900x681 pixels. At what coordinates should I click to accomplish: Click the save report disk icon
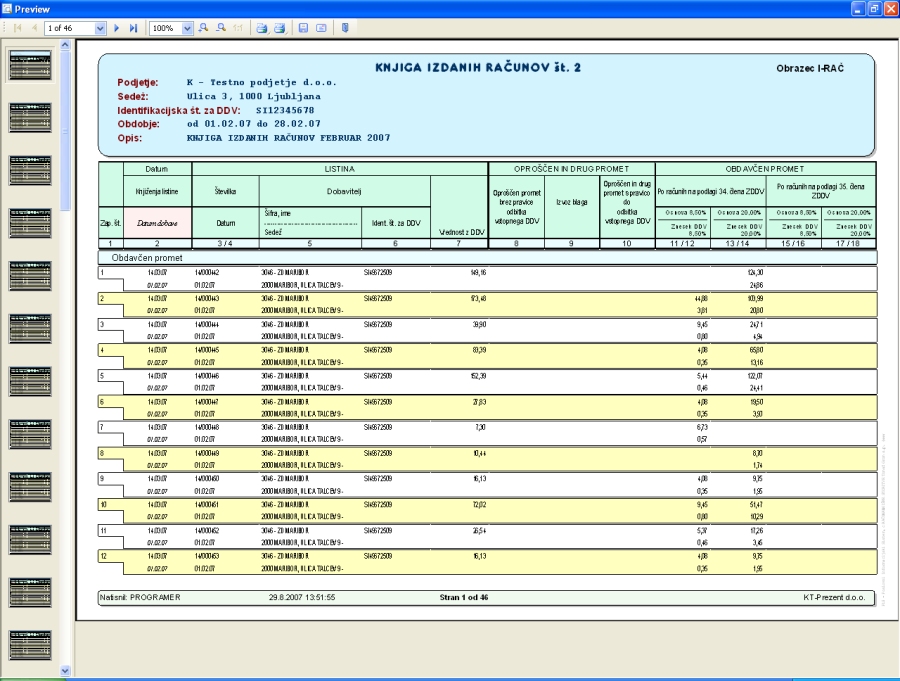303,28
